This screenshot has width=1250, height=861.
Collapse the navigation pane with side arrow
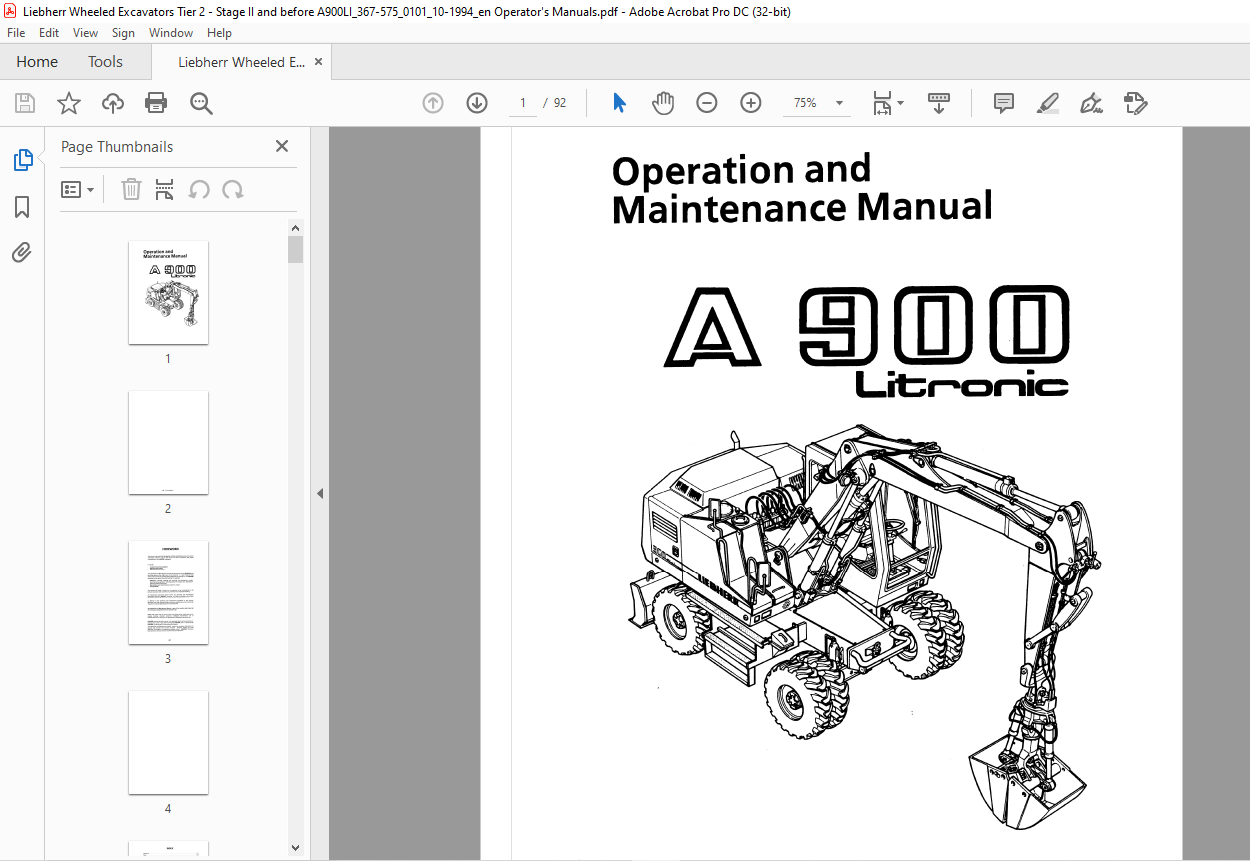point(320,493)
